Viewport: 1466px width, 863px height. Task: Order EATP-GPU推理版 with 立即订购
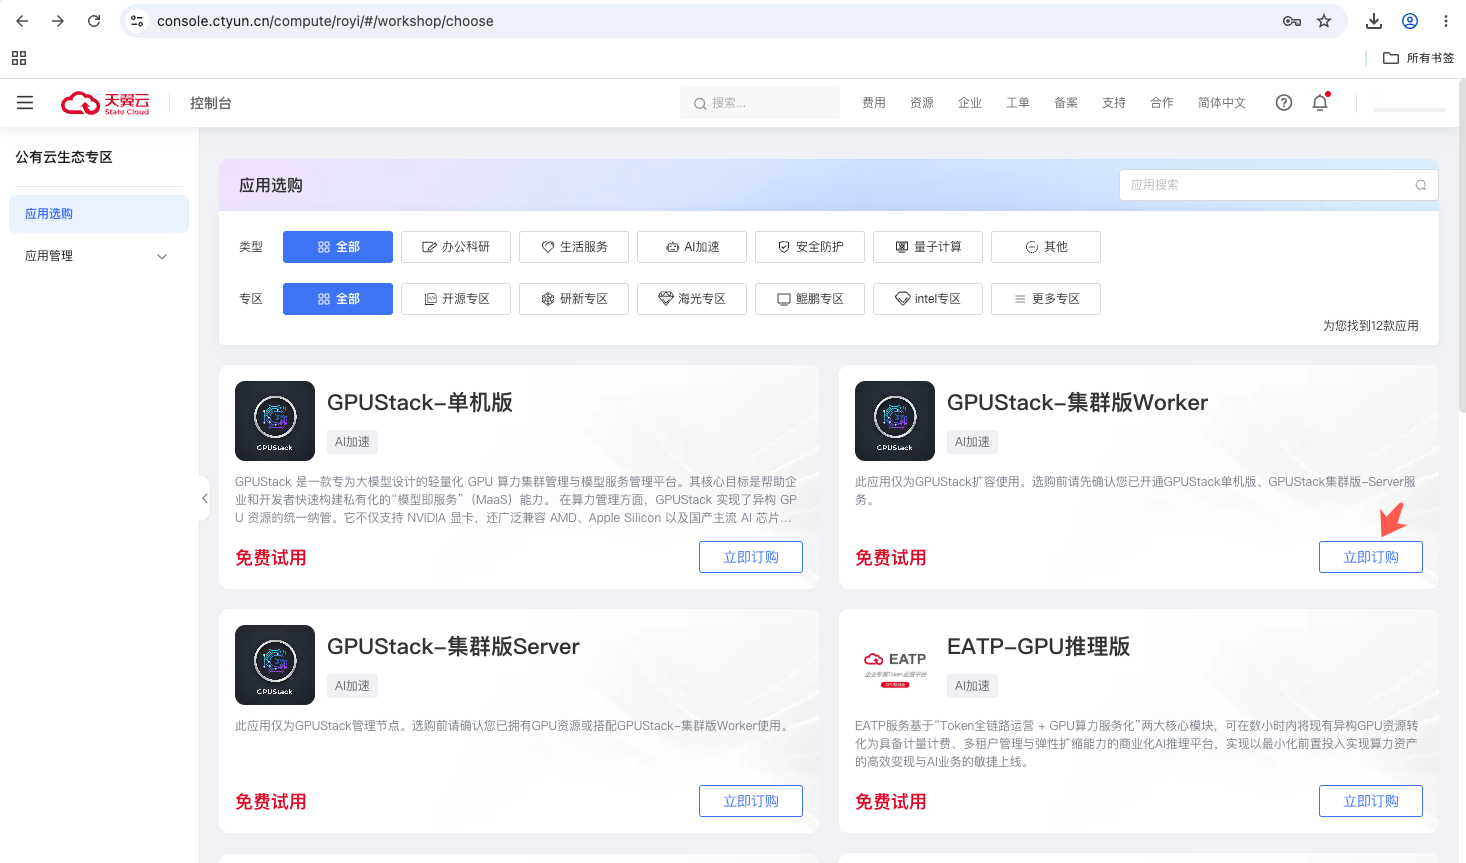tap(1371, 801)
